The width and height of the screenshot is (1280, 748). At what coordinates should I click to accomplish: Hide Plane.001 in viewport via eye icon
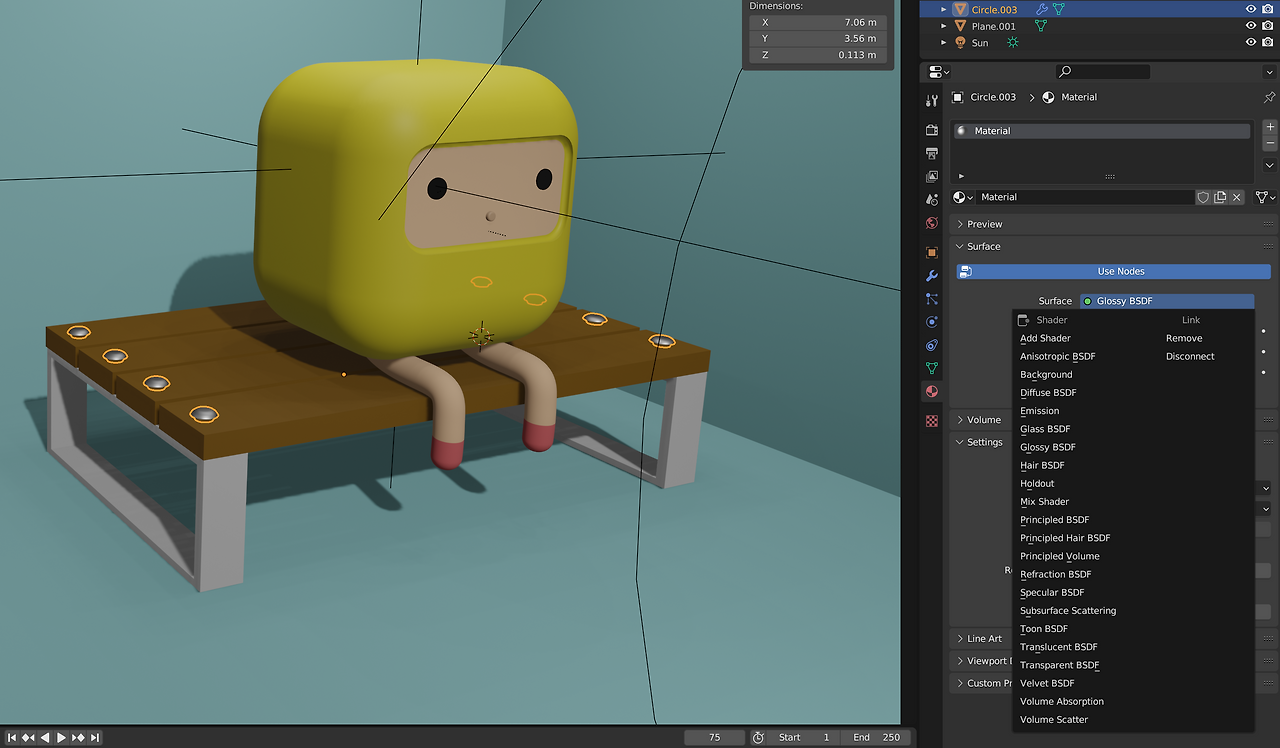1250,26
